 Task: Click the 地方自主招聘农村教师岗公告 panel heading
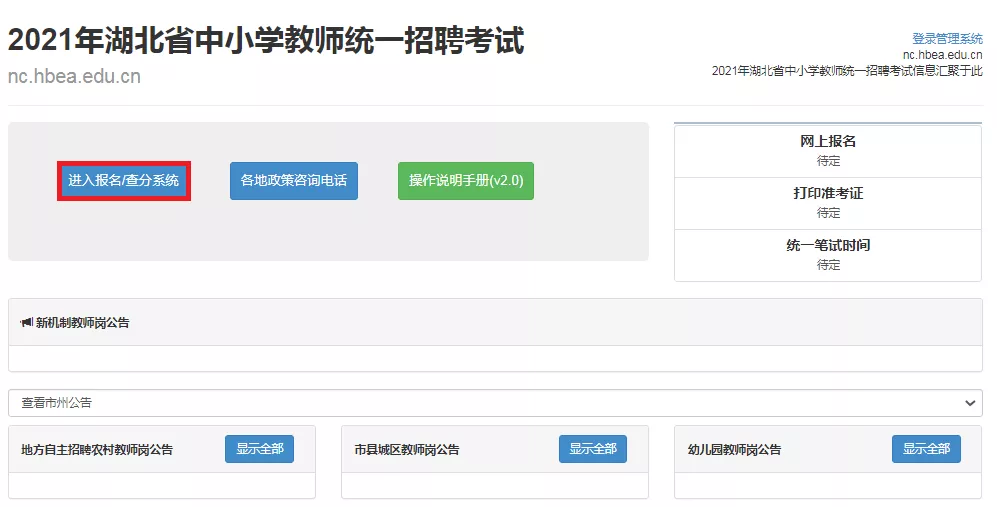[x=97, y=450]
